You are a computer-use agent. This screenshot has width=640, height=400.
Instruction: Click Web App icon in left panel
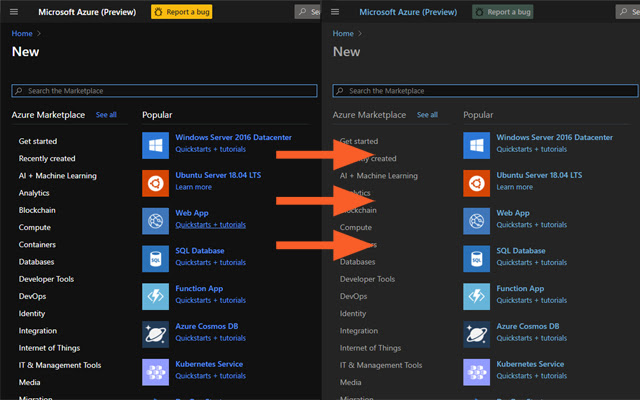pyautogui.click(x=156, y=221)
